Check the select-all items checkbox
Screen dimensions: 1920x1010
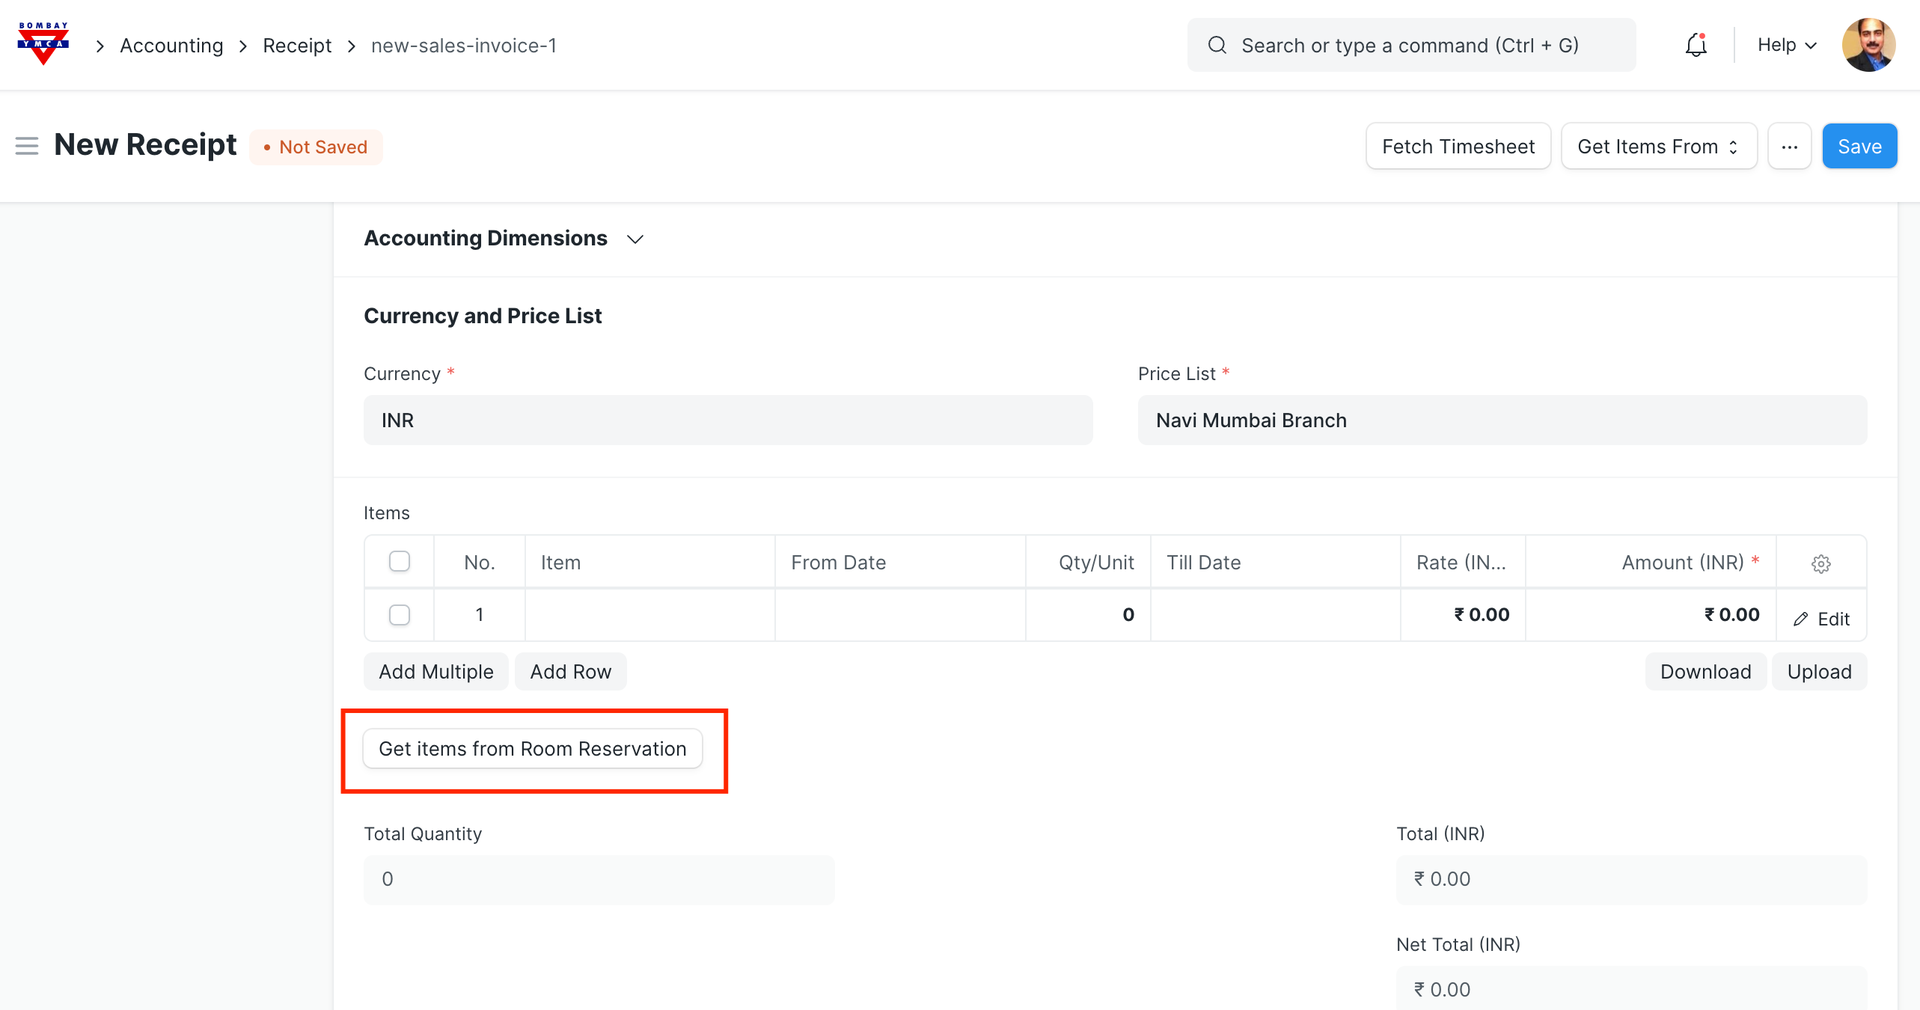(x=399, y=562)
